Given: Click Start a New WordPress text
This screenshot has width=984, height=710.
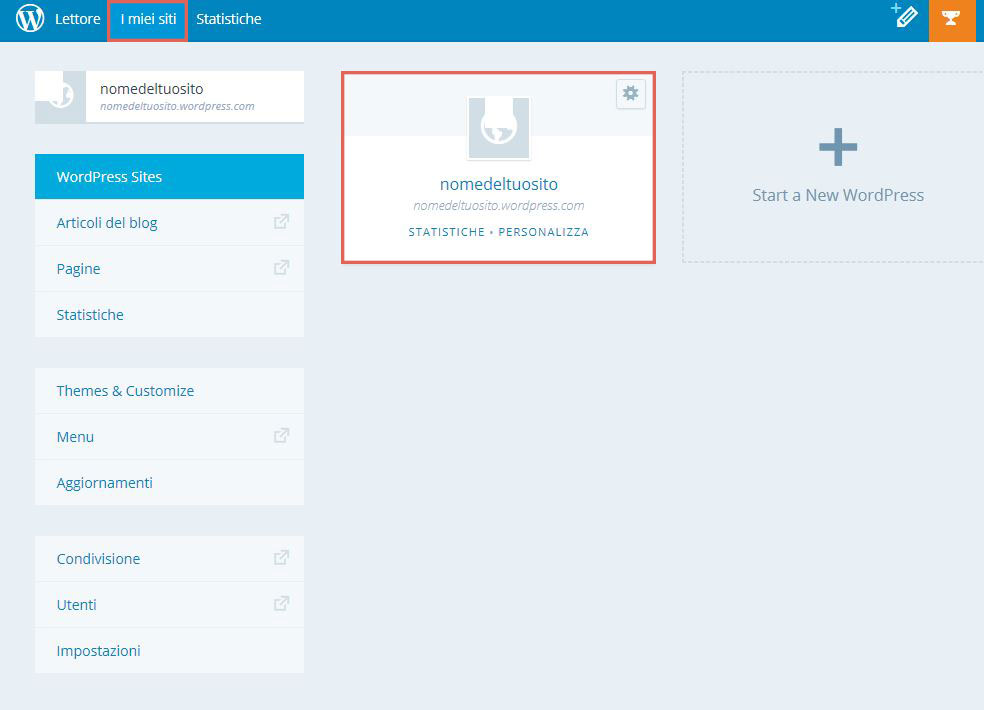Looking at the screenshot, I should pyautogui.click(x=838, y=195).
